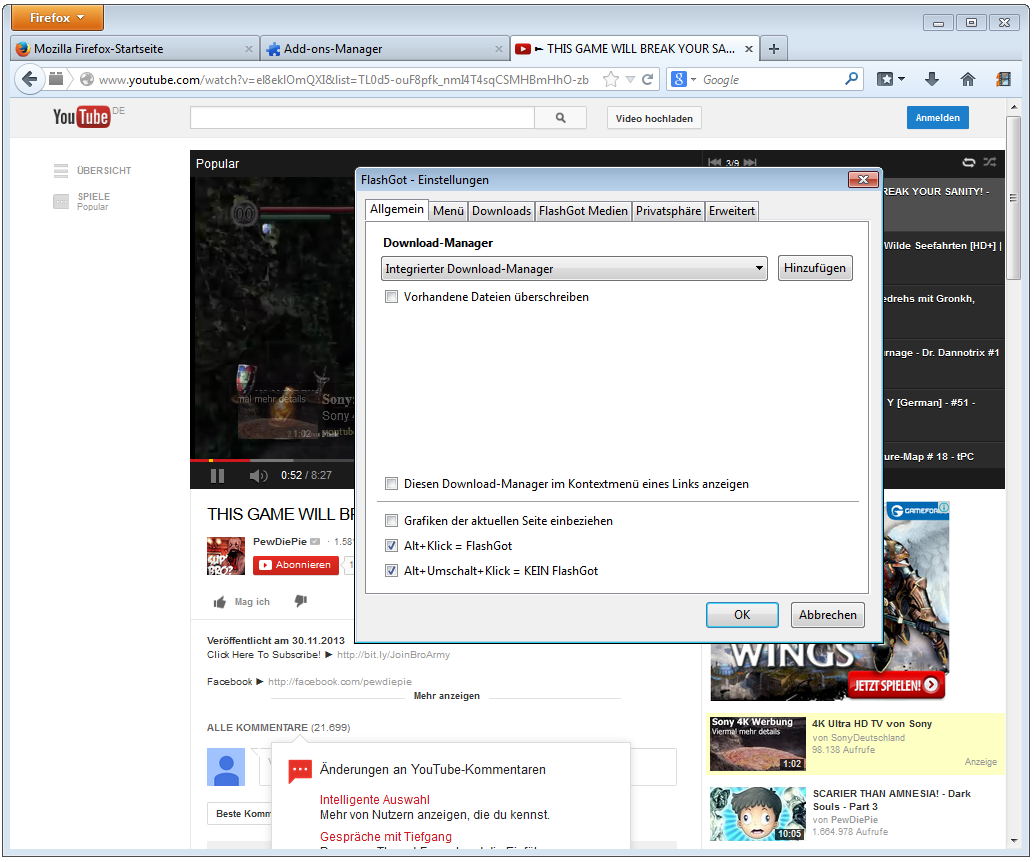This screenshot has width=1034, height=862.
Task: Enable Vorhandene Dateien überschreiben
Action: click(x=392, y=297)
